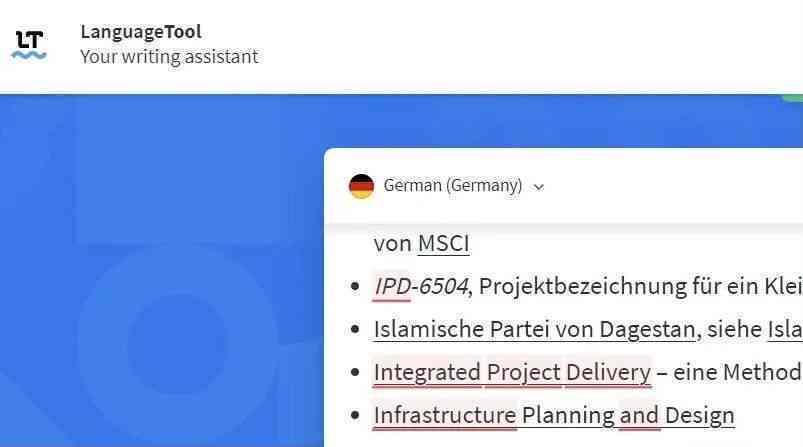Click the 'Your writing assistant' tagline
This screenshot has height=447, width=803.
pos(170,56)
